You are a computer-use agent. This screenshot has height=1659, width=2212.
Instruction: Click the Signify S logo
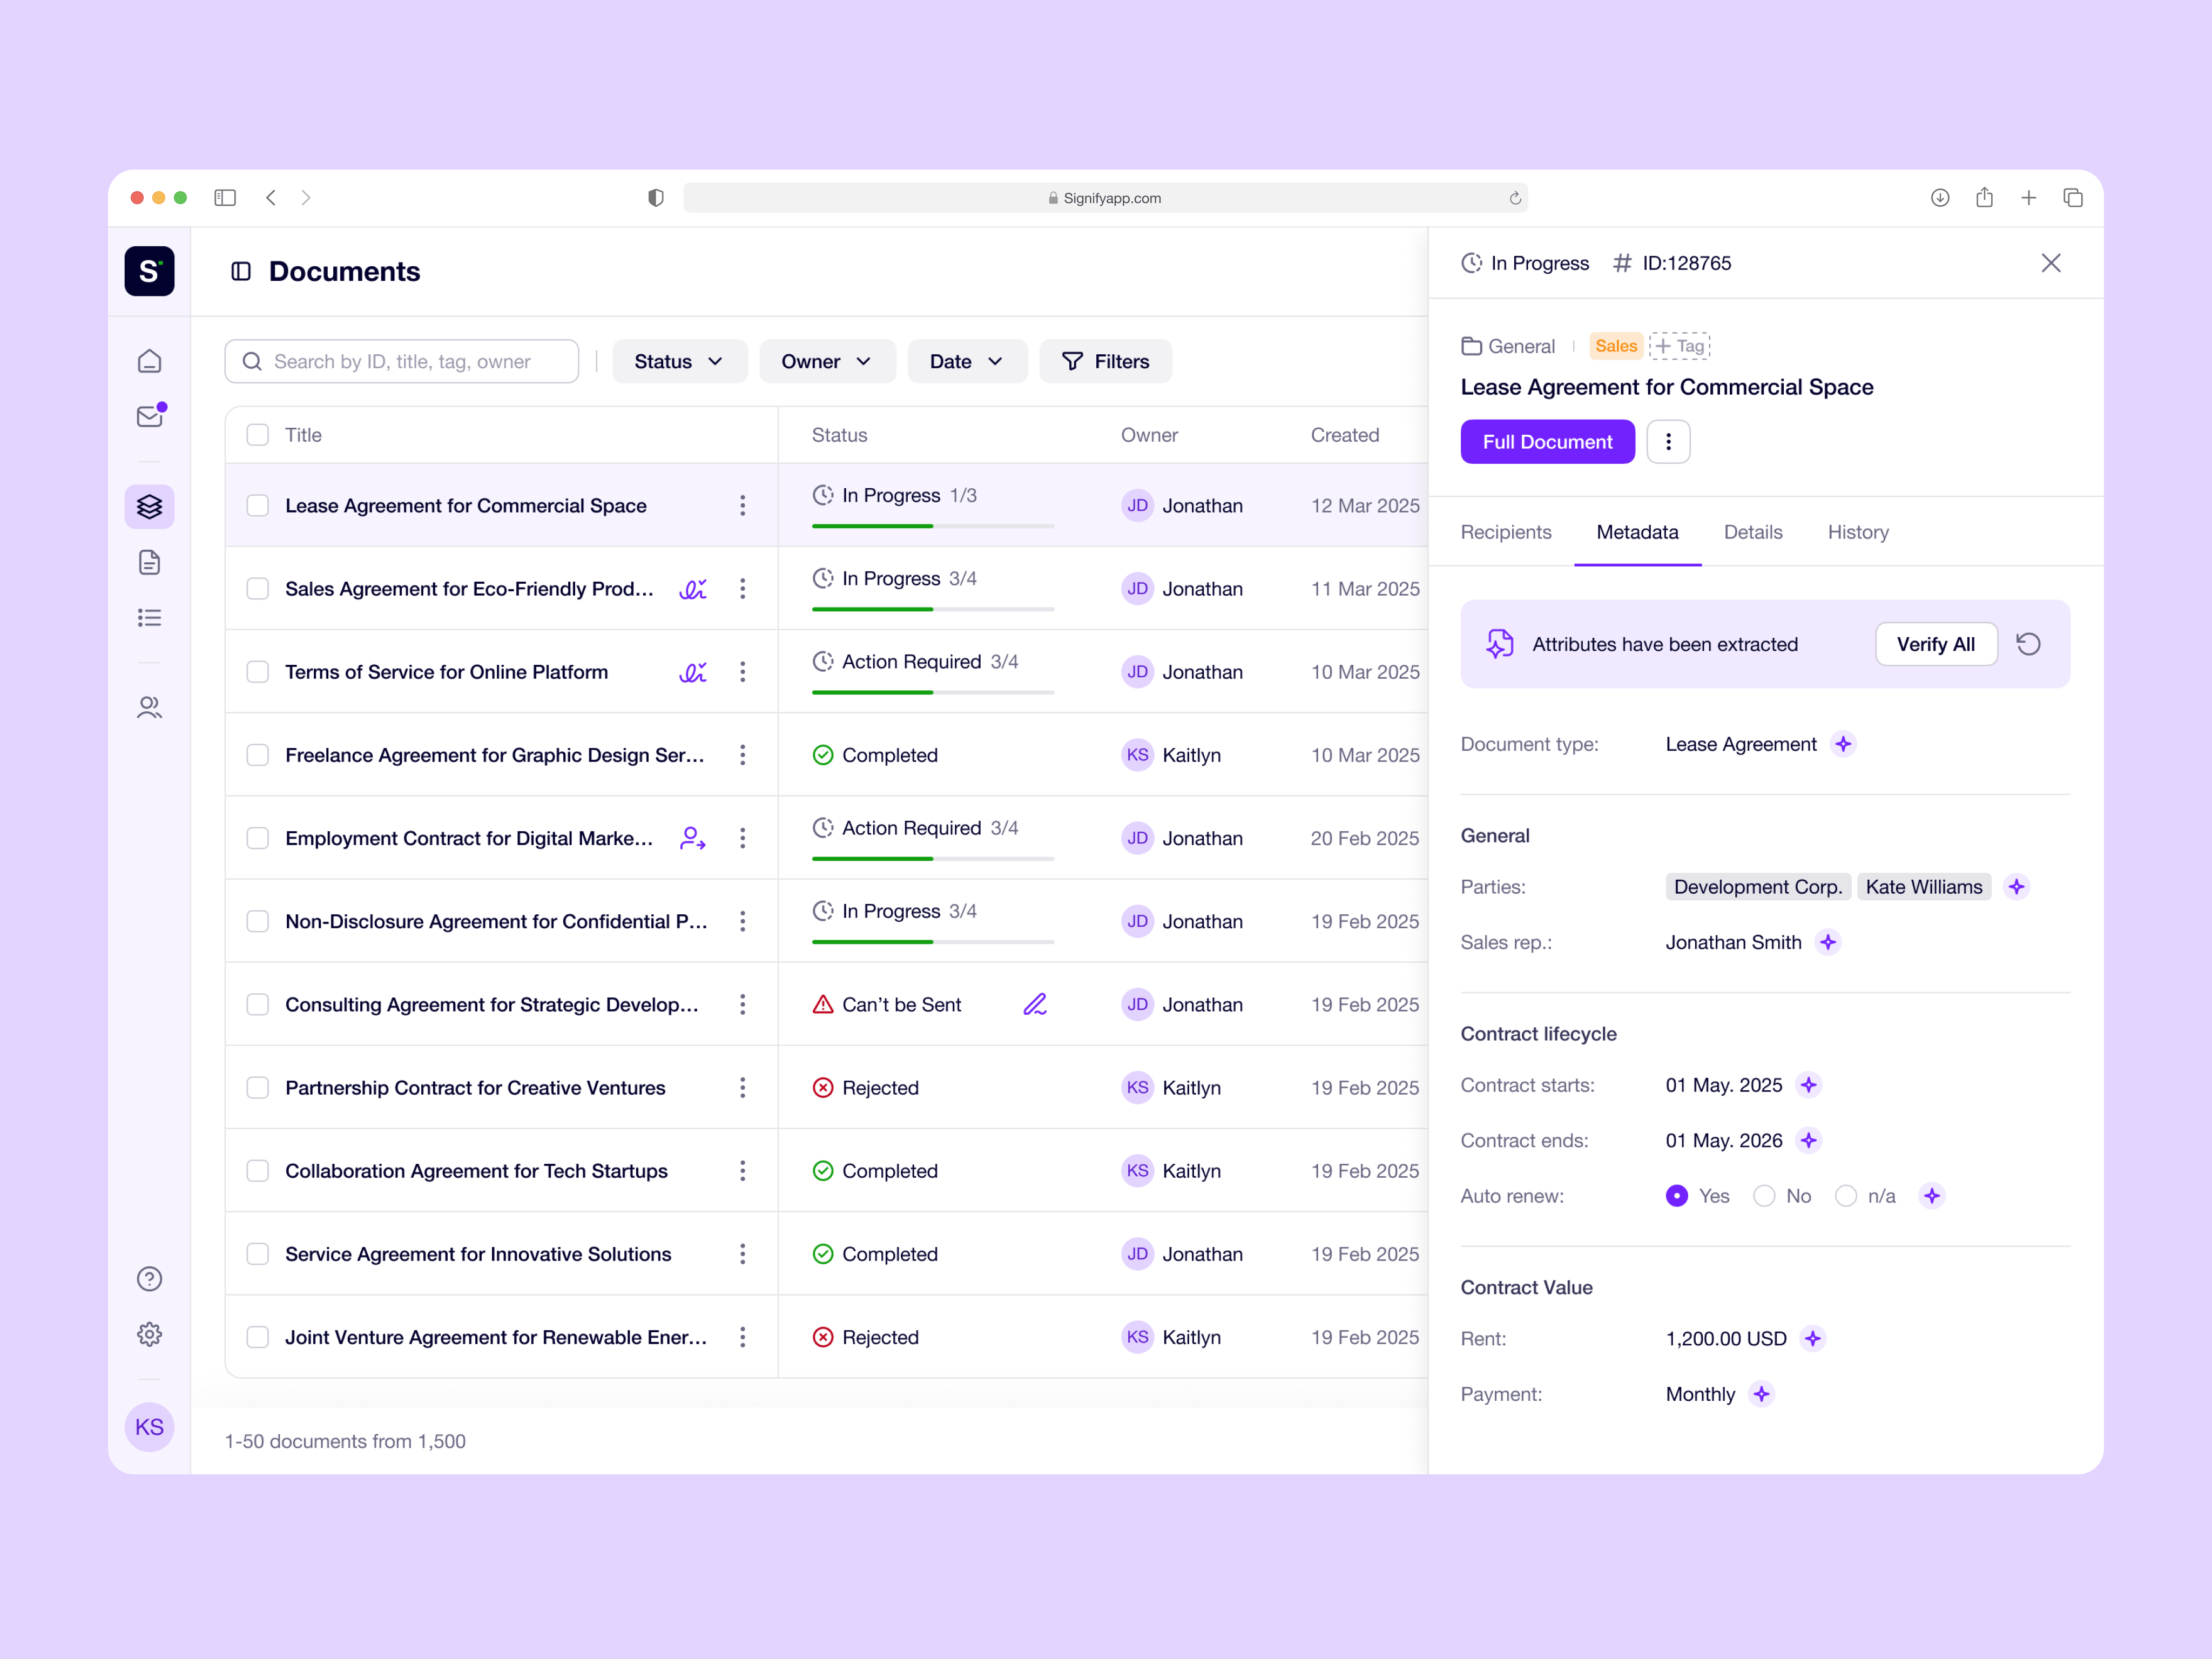point(149,271)
